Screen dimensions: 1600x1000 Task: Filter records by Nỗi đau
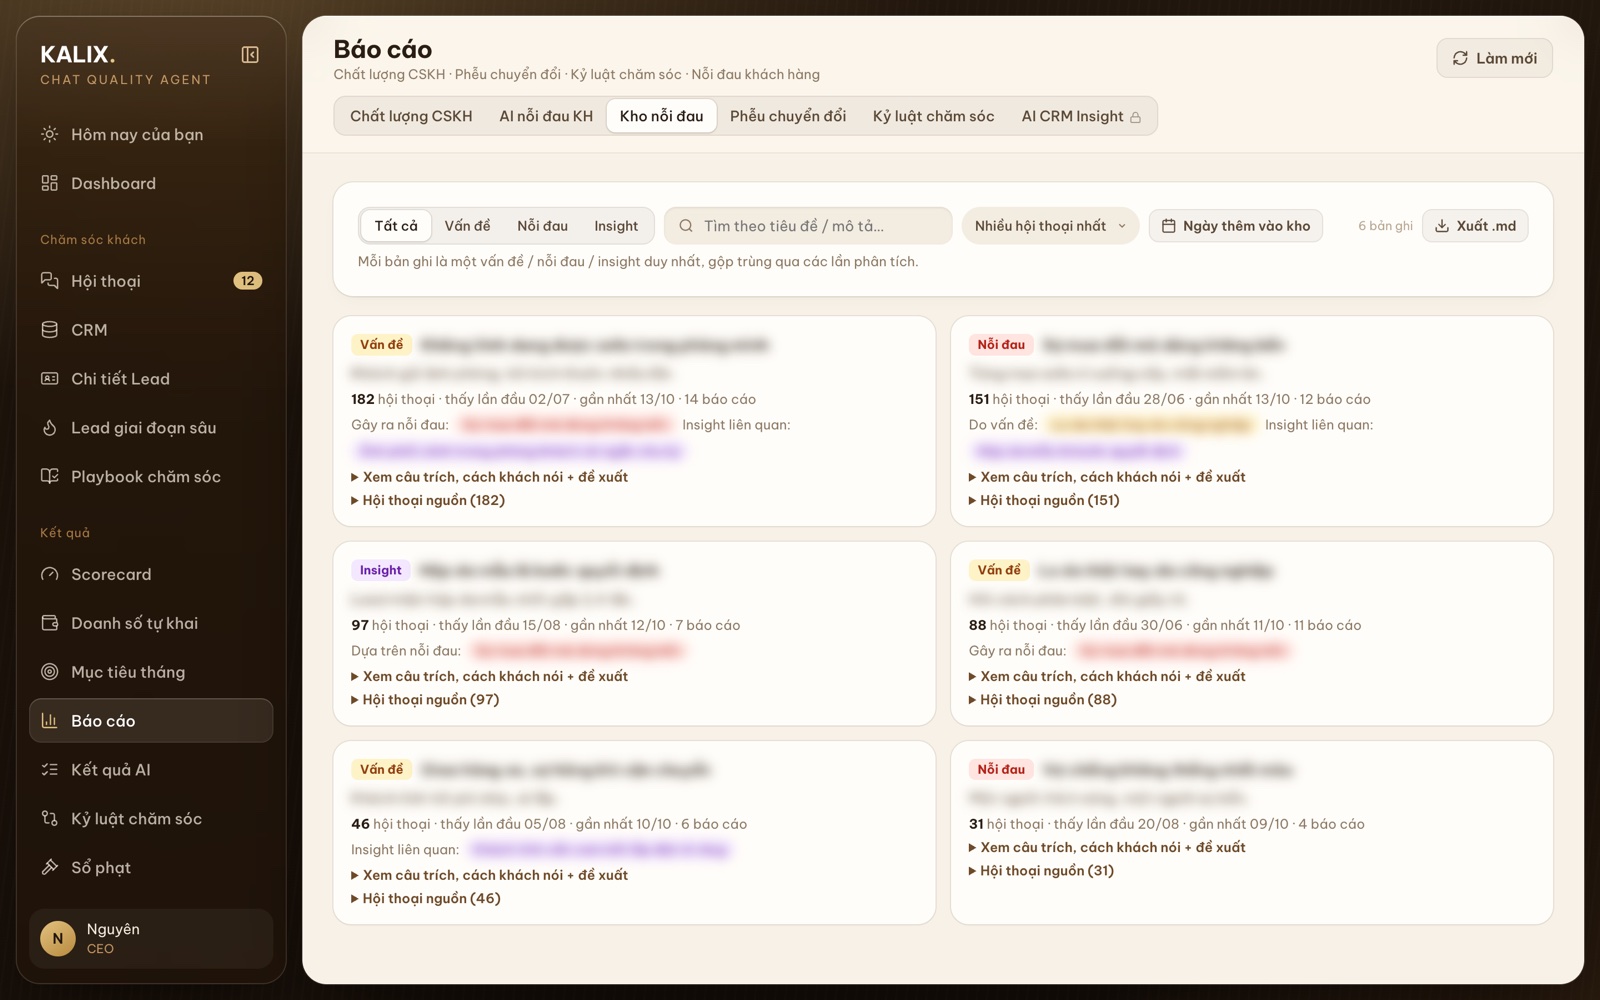542,226
